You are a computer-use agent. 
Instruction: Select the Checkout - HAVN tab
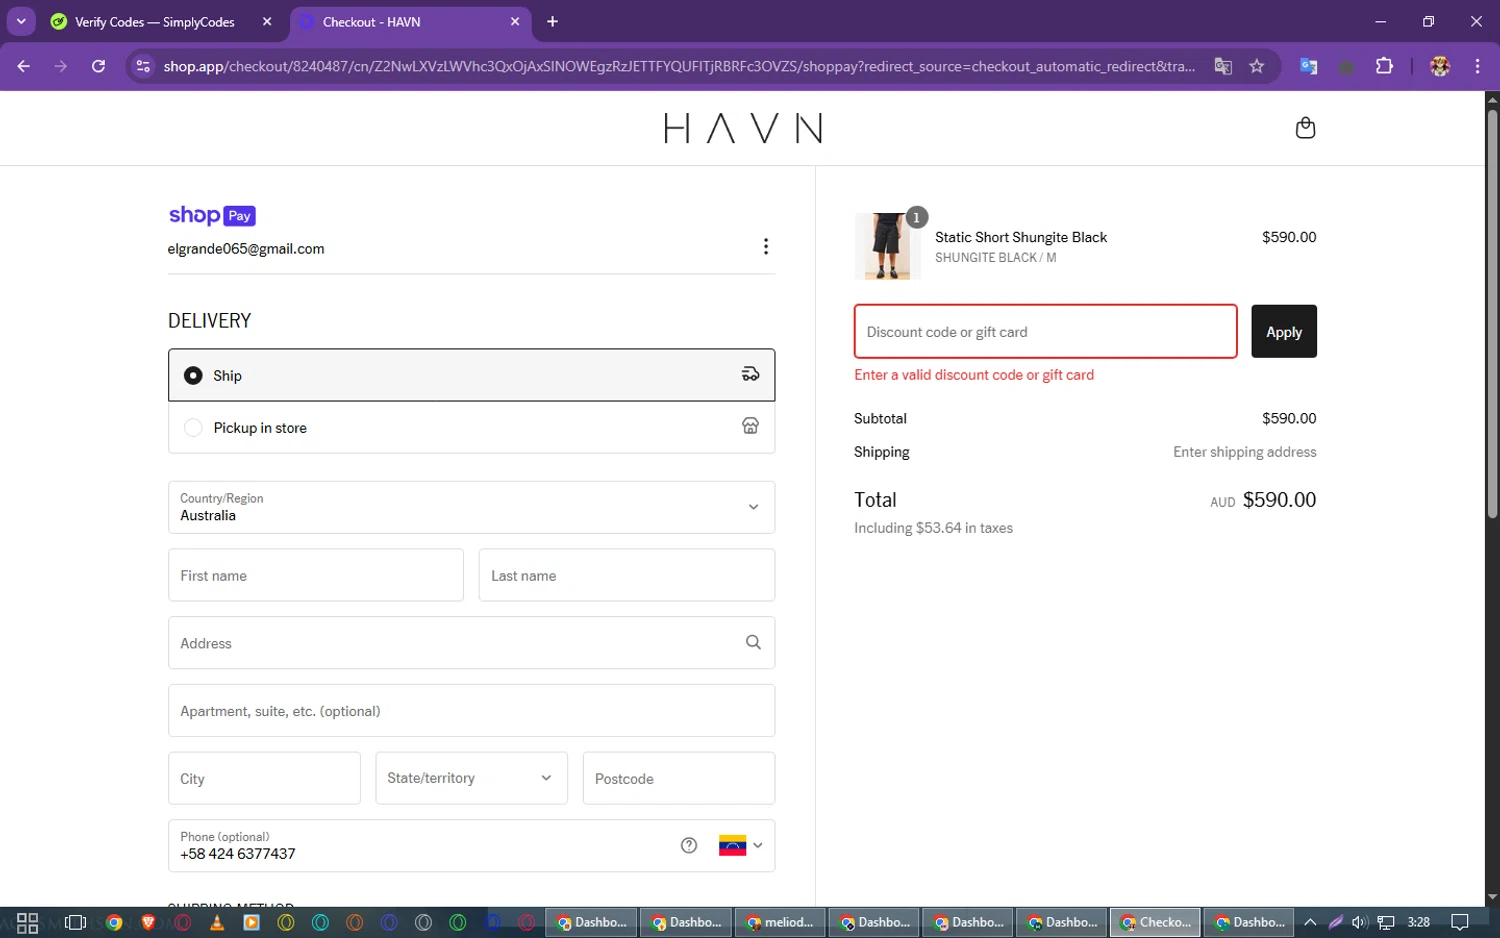click(x=411, y=21)
